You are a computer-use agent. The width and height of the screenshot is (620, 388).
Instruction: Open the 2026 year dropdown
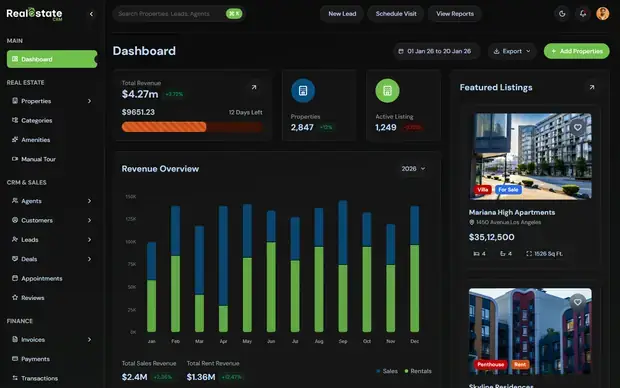(413, 168)
